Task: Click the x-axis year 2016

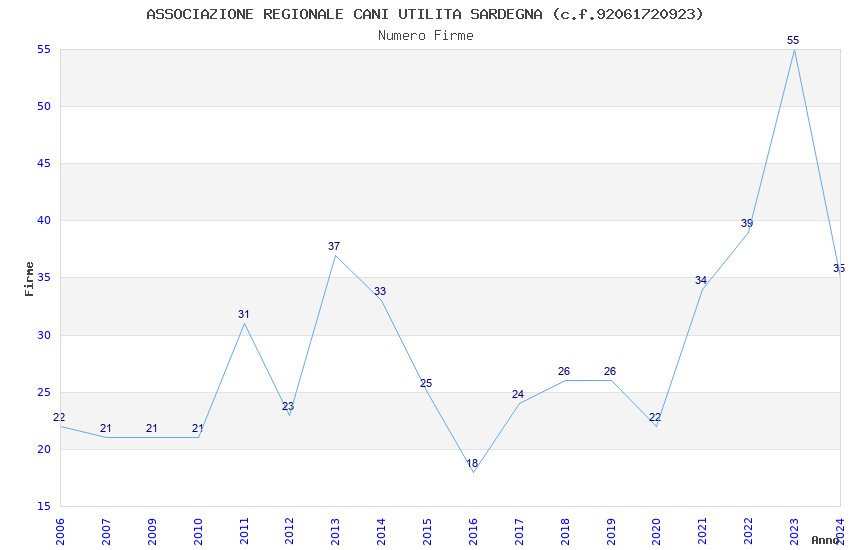Action: click(x=473, y=531)
